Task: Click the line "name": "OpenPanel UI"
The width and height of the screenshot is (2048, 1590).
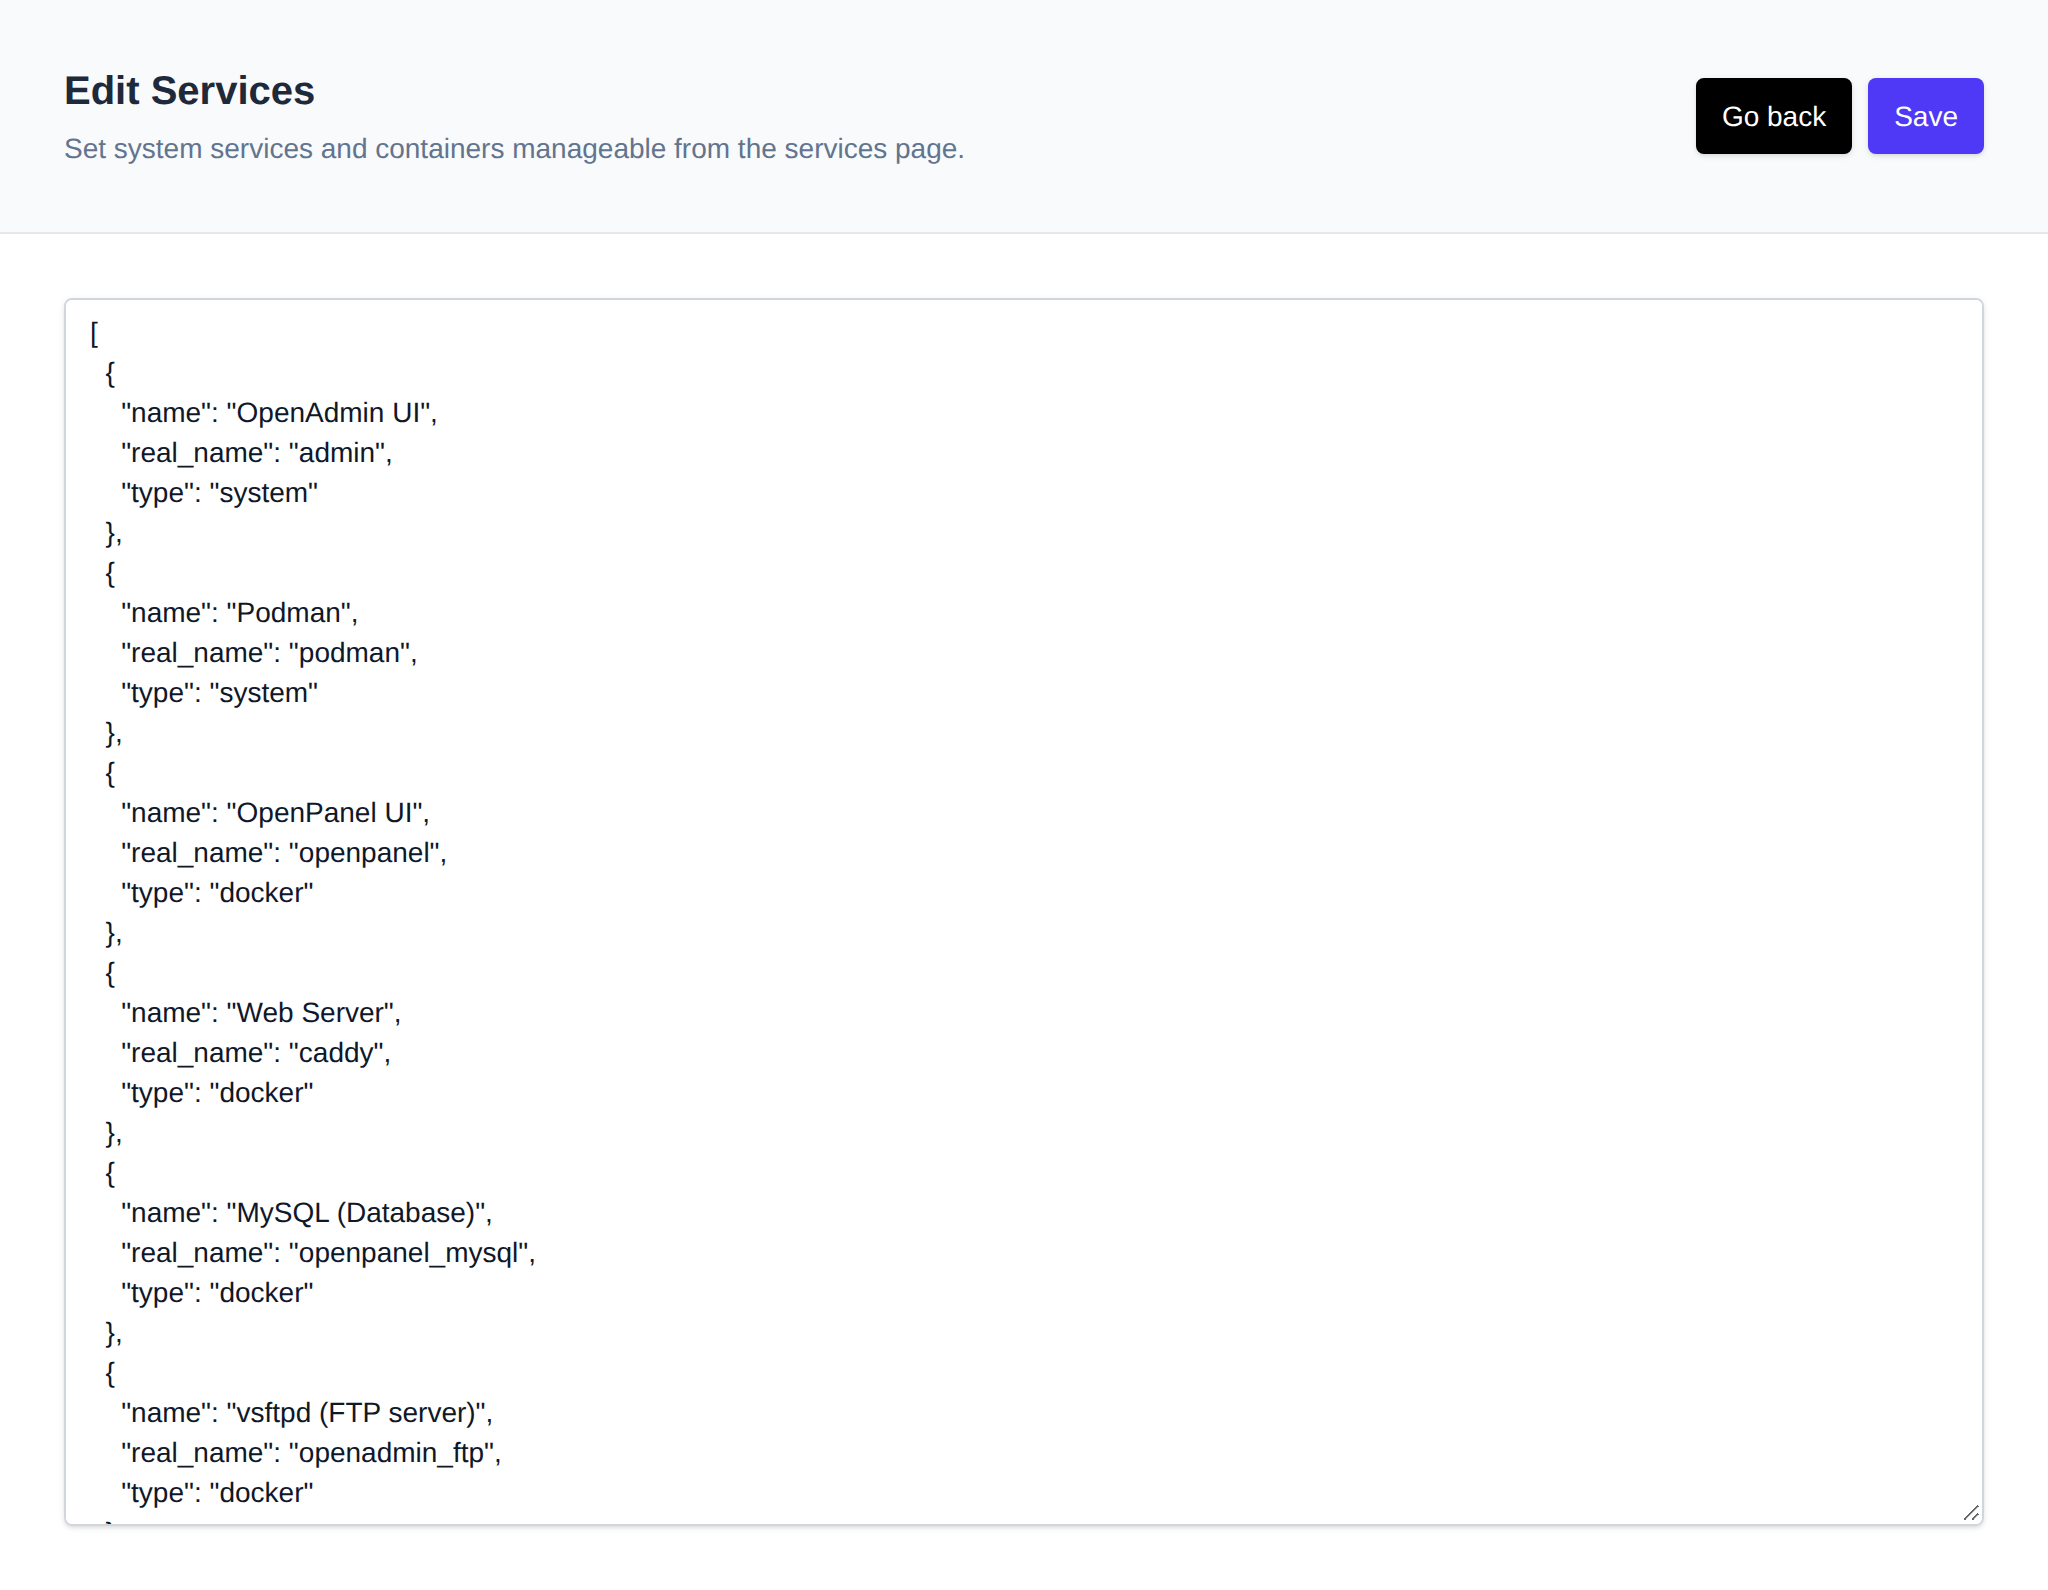Action: coord(275,813)
